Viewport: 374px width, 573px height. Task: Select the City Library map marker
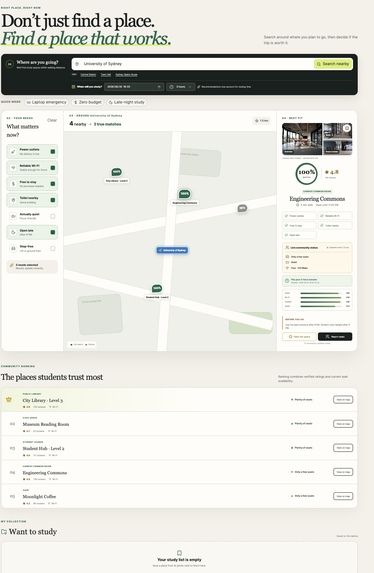(117, 172)
